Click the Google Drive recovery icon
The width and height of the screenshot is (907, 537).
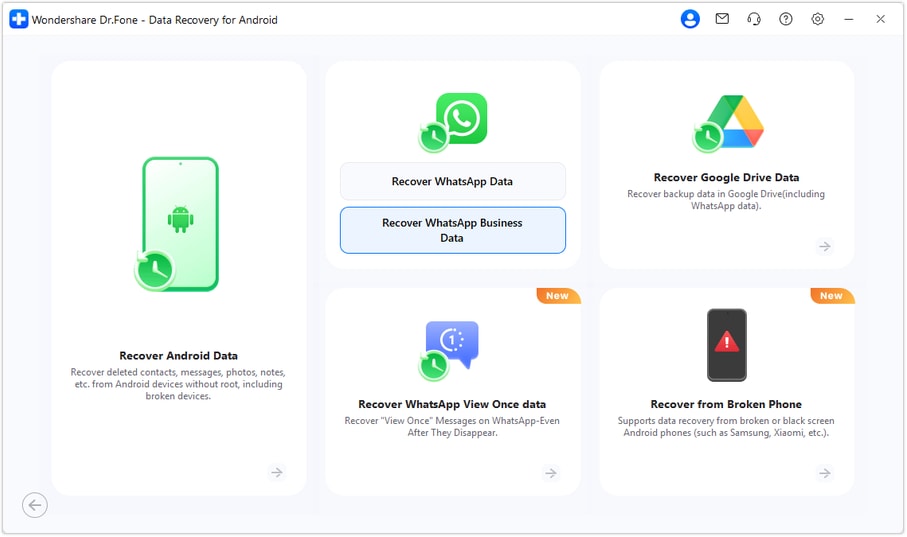click(x=728, y=123)
